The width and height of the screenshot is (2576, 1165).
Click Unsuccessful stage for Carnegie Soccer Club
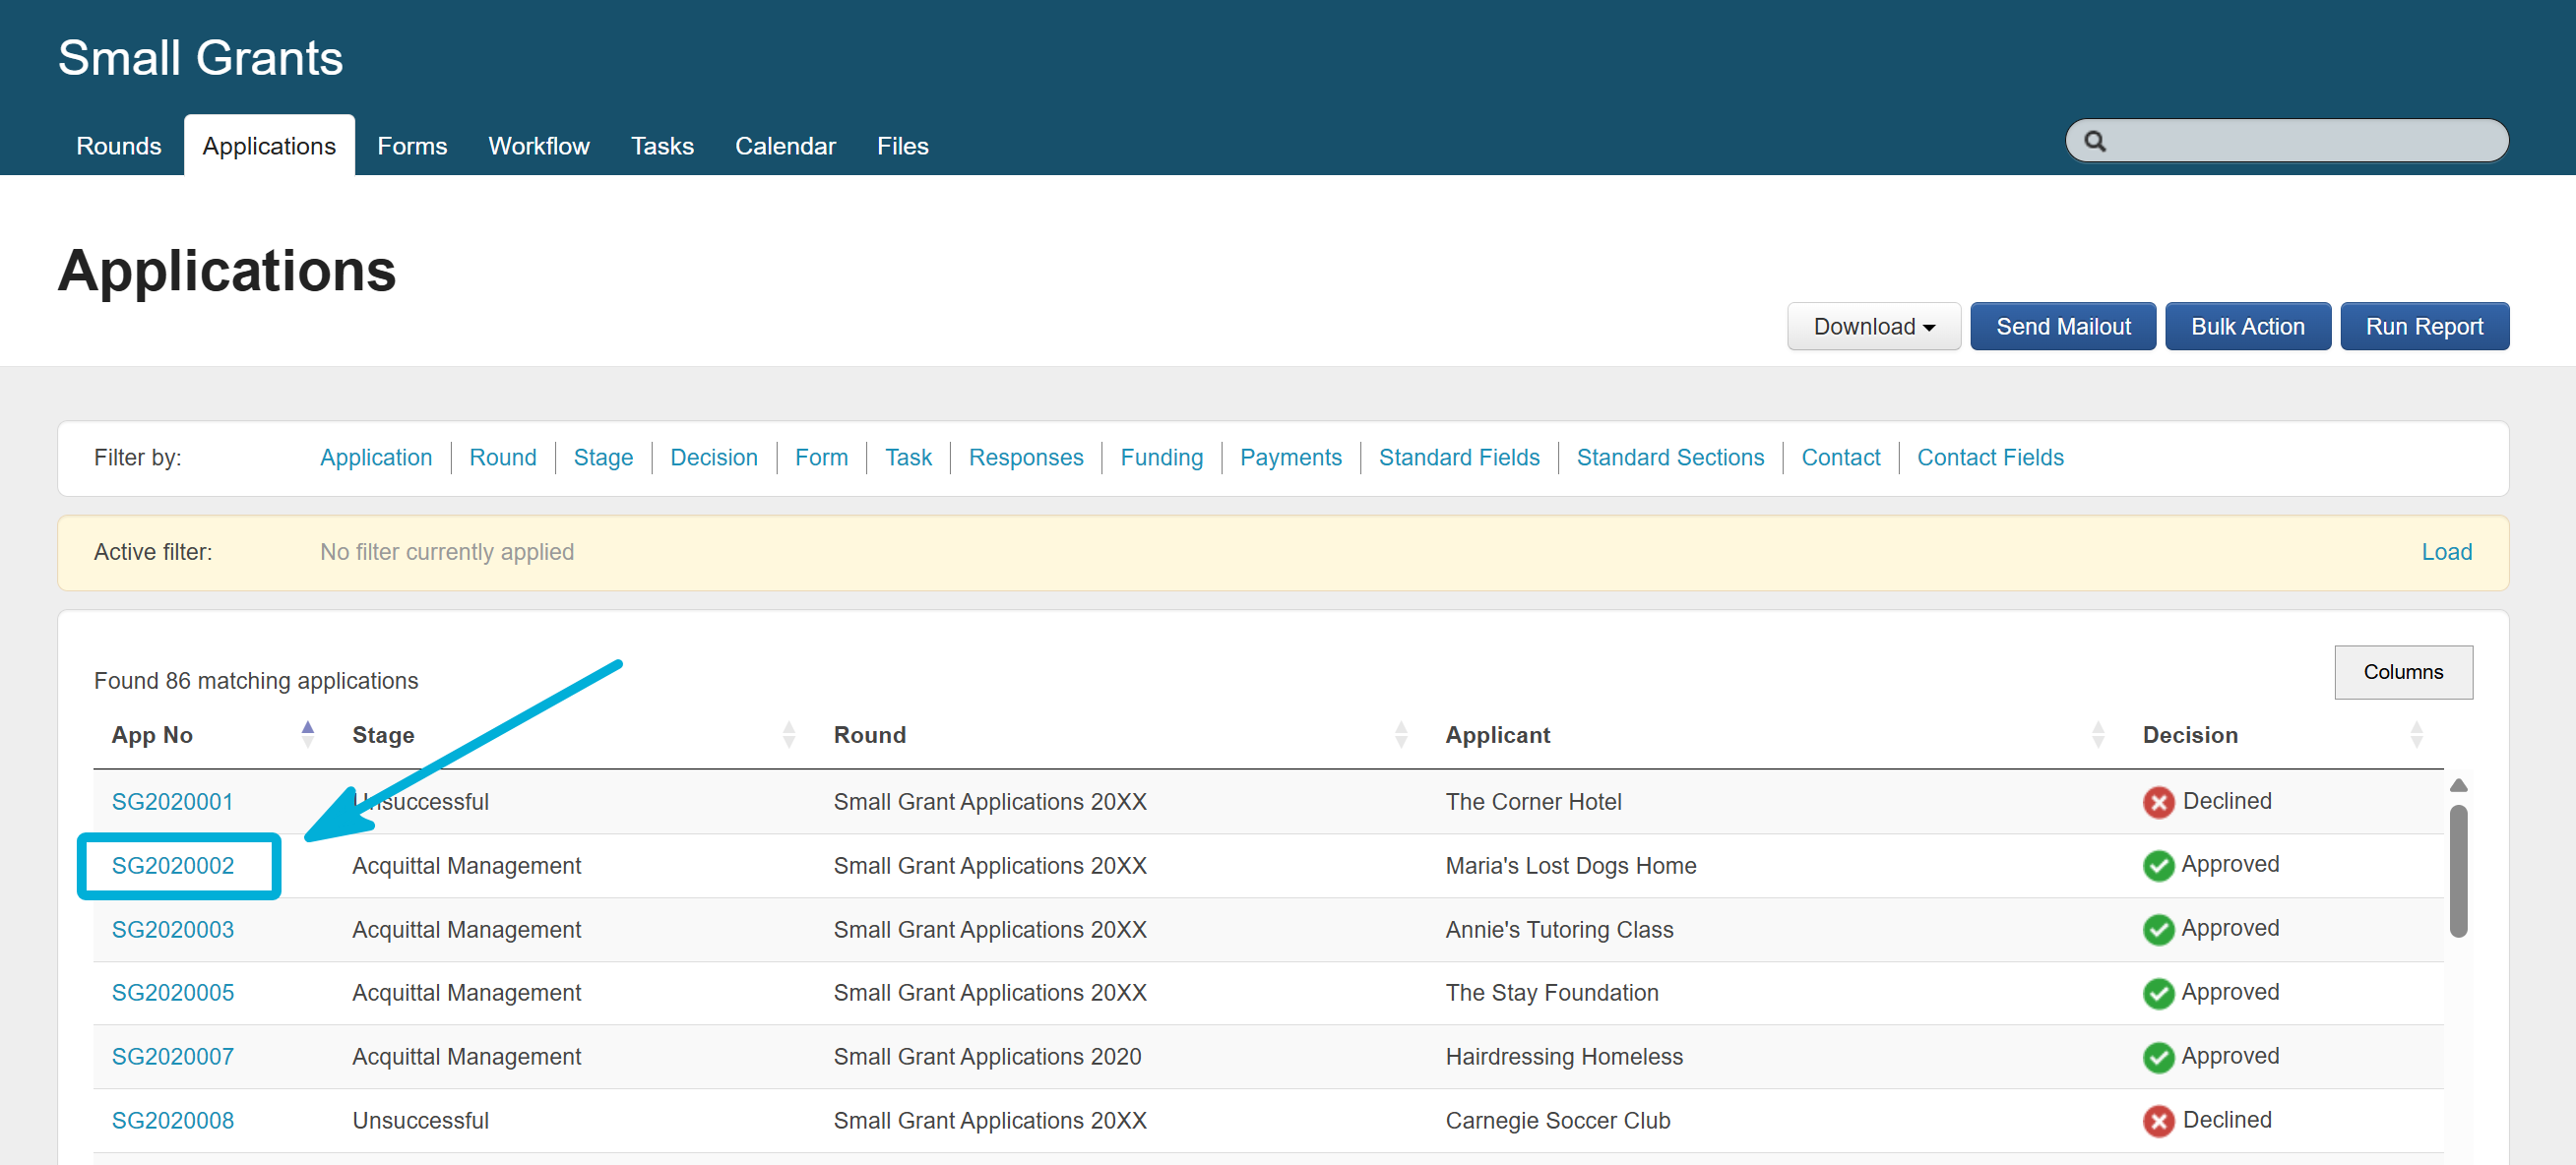click(420, 1121)
